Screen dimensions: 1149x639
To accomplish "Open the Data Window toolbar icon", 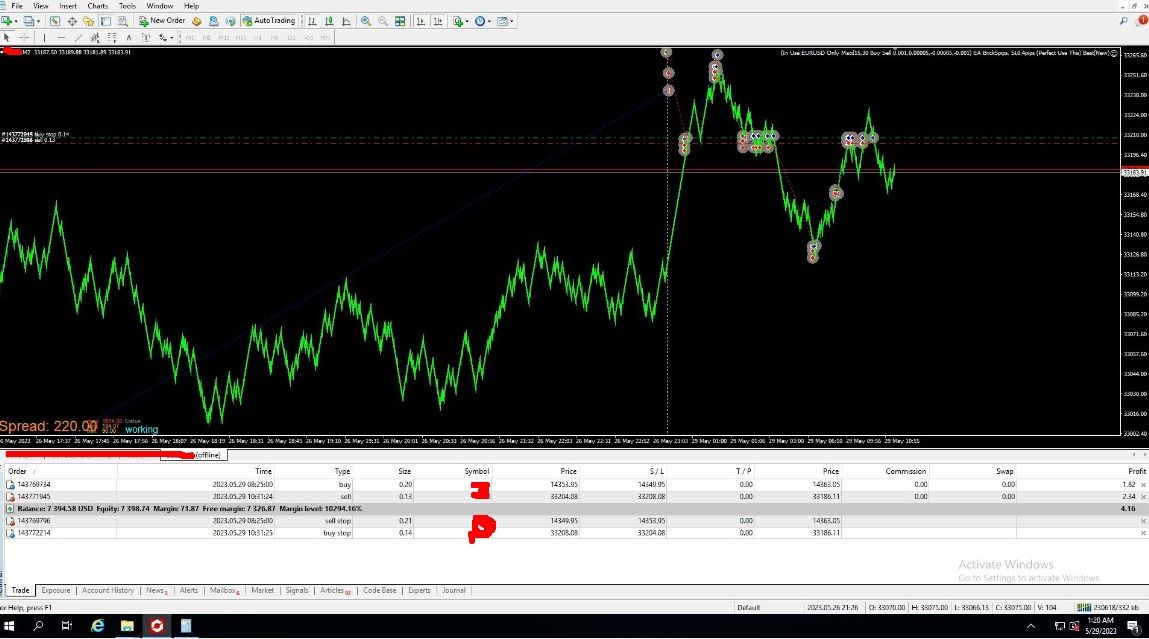I will point(72,21).
